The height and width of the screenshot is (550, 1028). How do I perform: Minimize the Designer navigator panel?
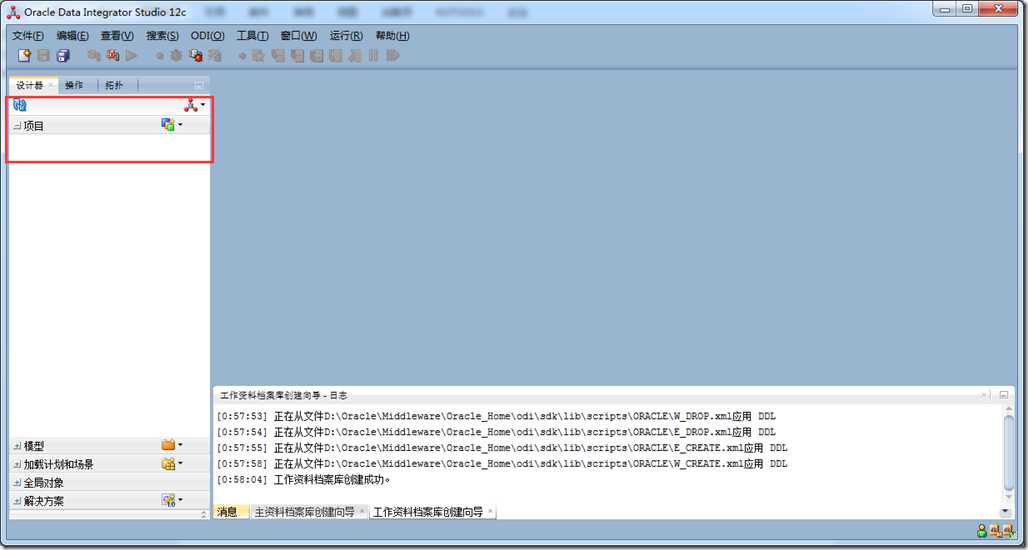[x=199, y=85]
